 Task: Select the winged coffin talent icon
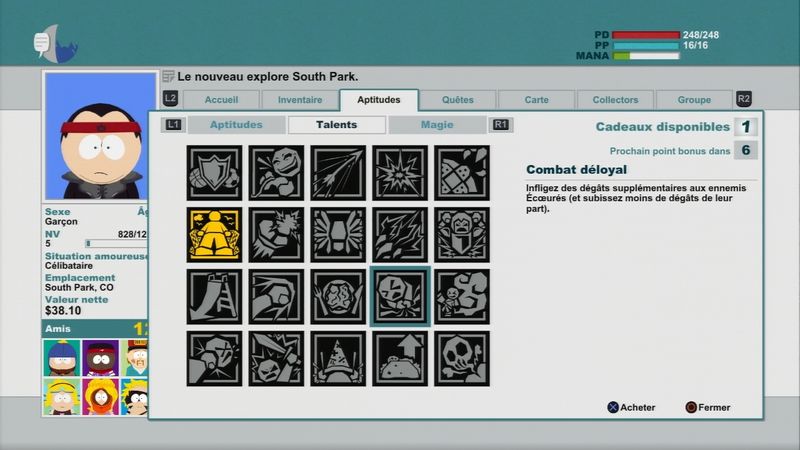338,235
